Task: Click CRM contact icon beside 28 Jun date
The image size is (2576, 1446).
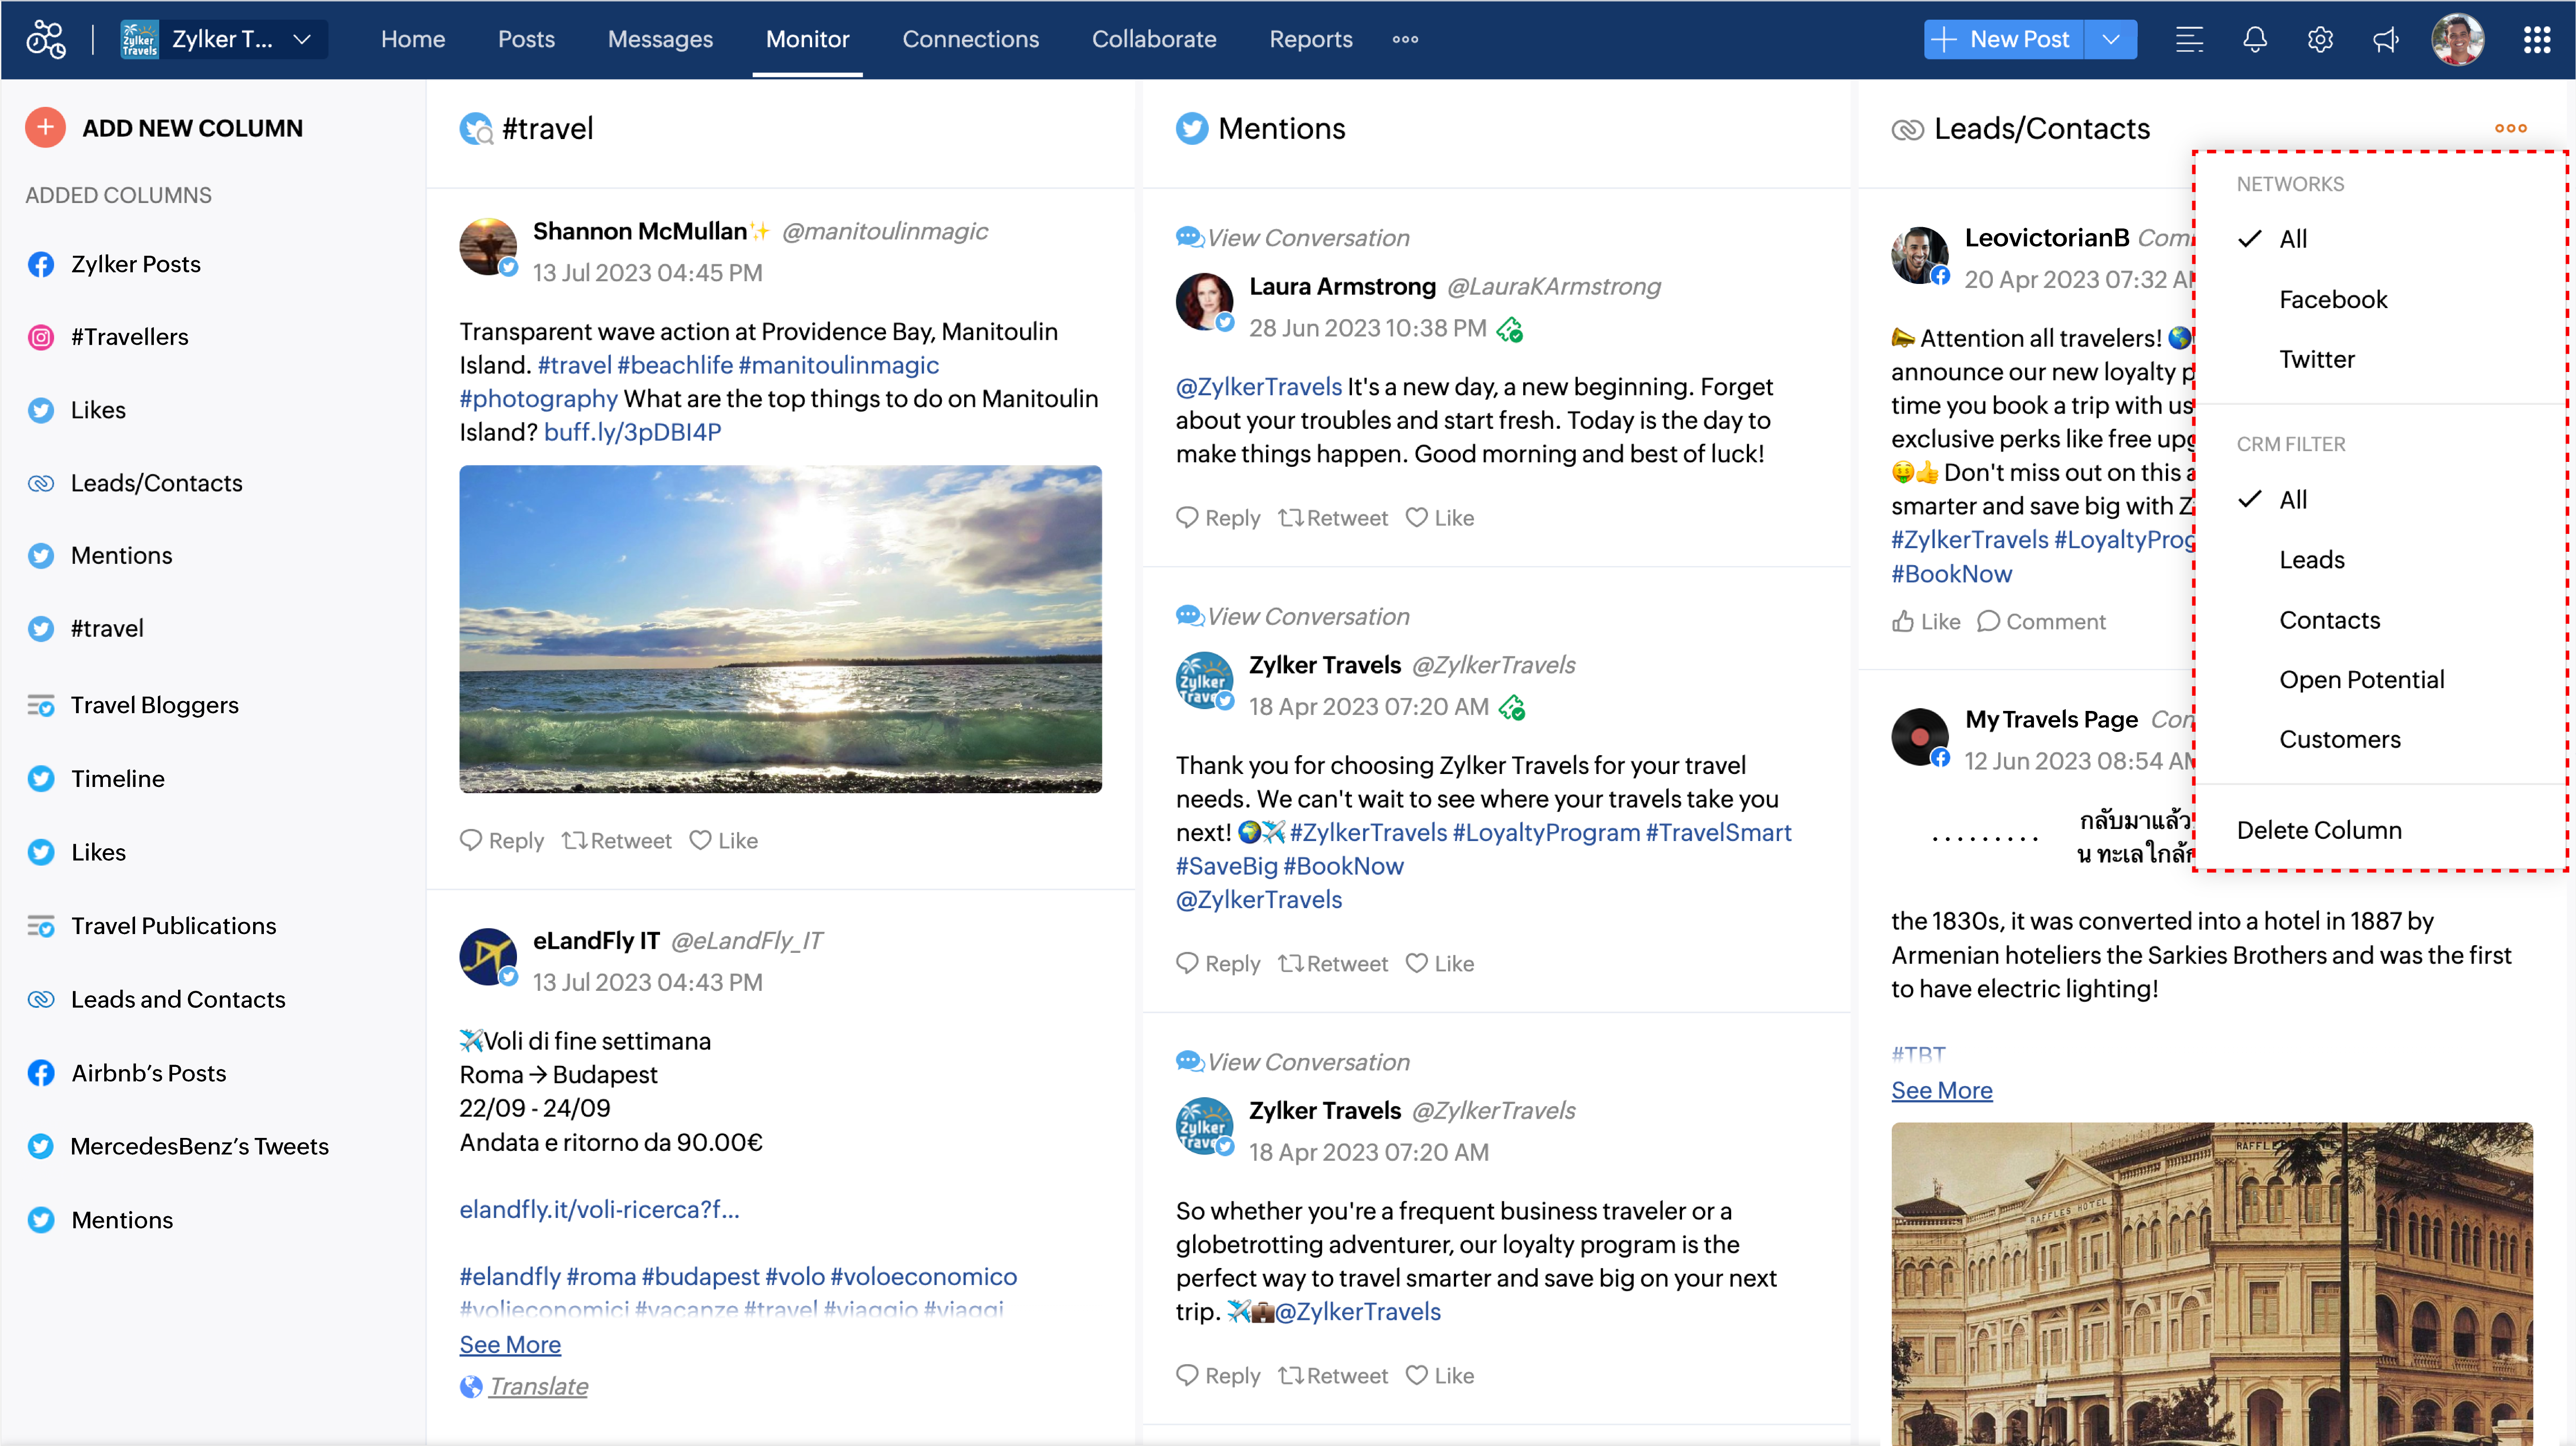Action: click(x=1510, y=329)
